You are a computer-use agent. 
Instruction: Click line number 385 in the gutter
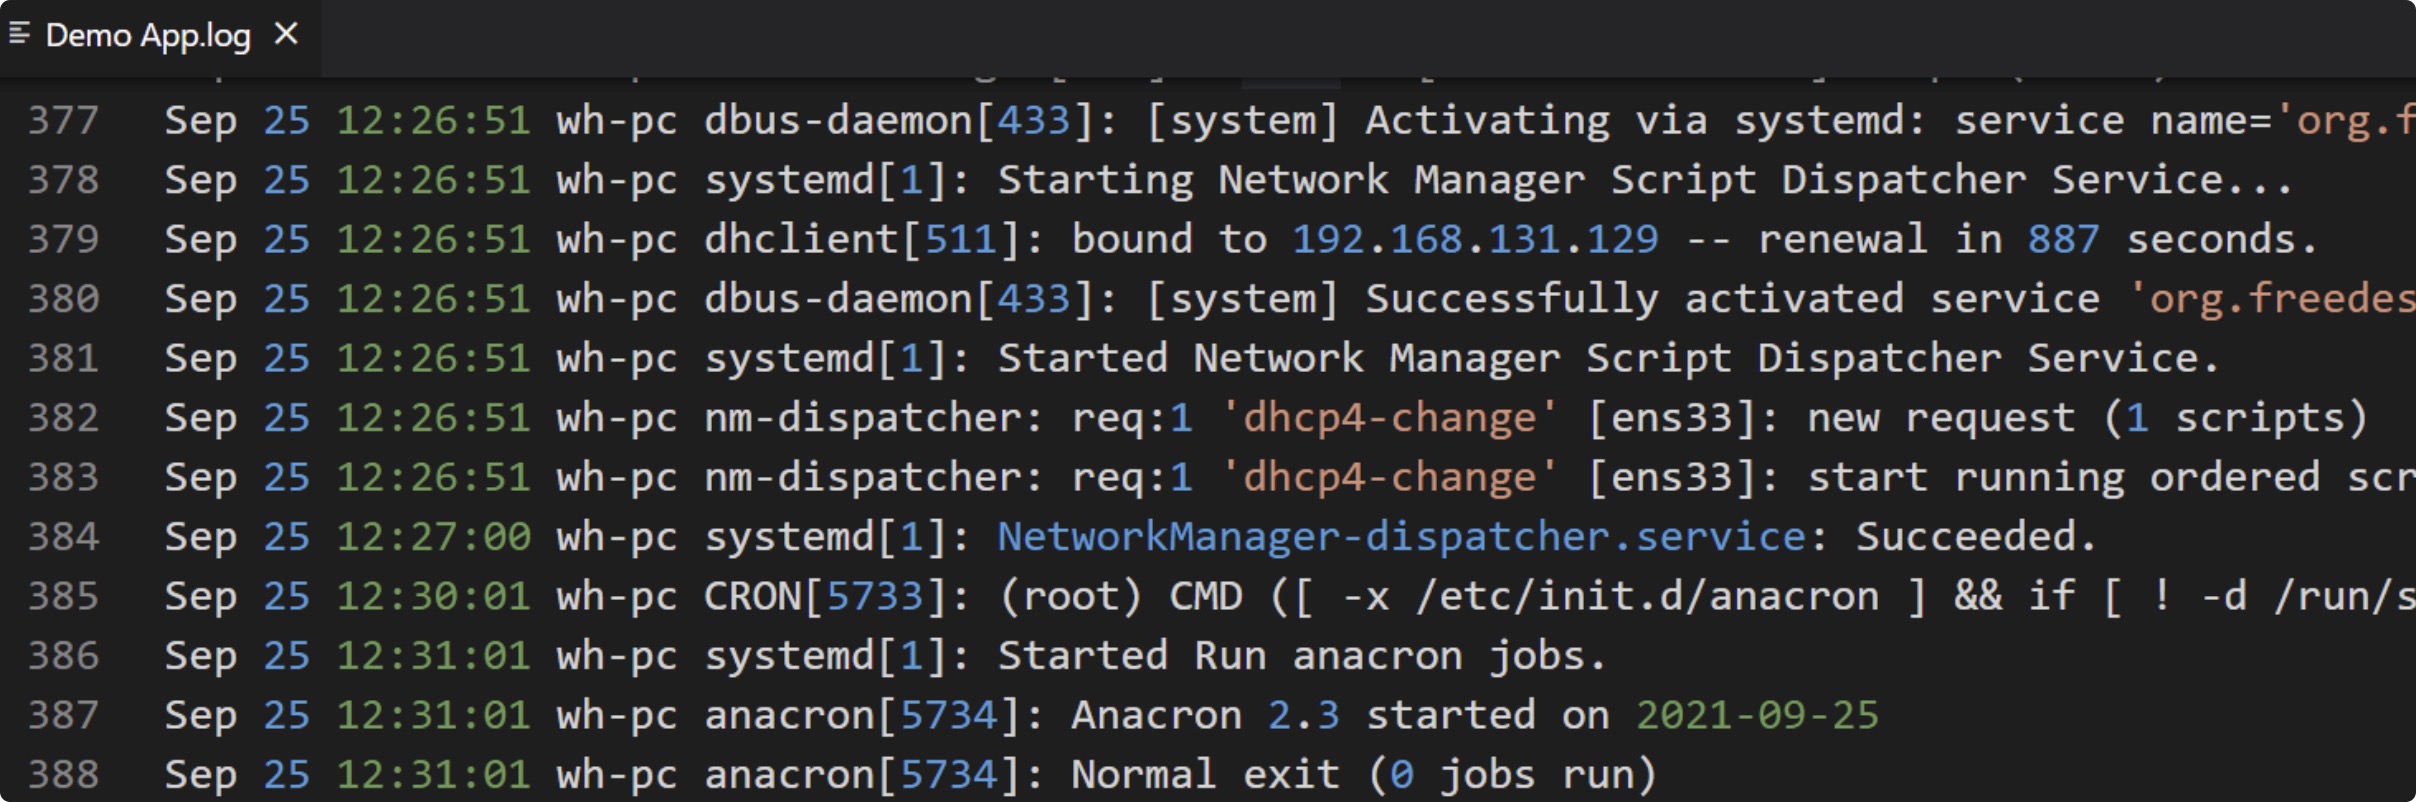(x=64, y=597)
